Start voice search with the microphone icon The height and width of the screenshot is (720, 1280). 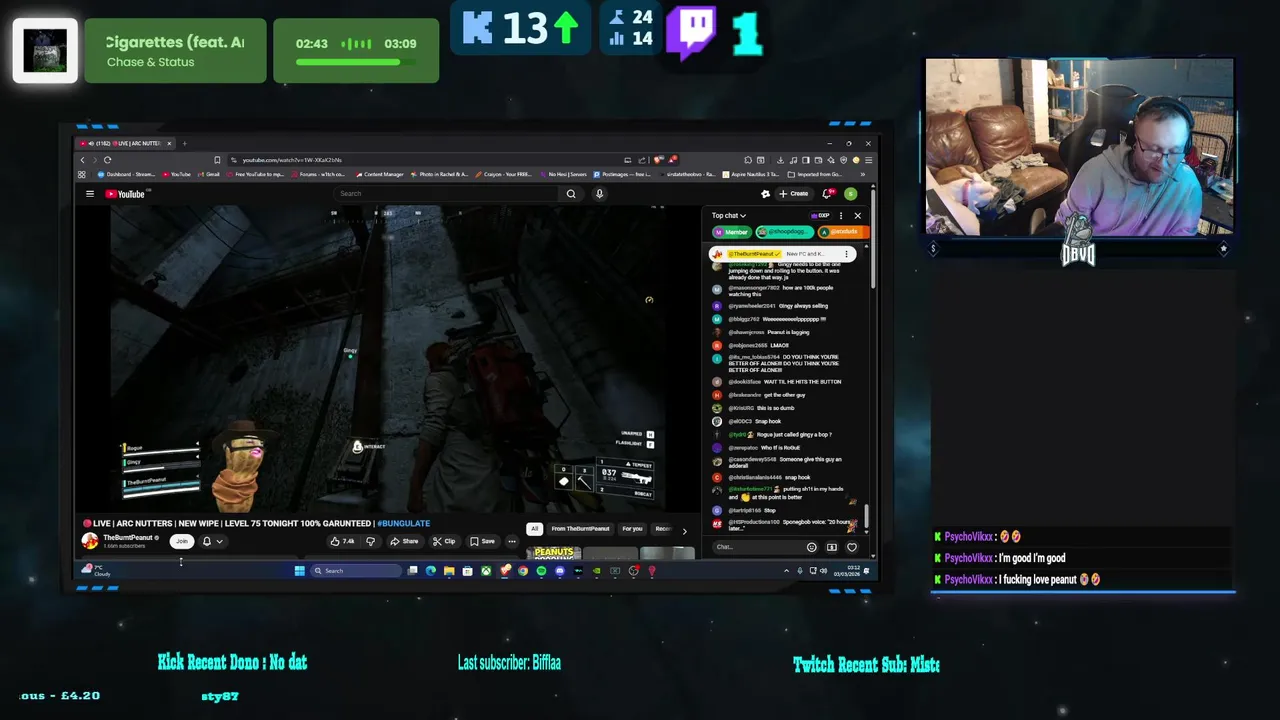click(599, 194)
